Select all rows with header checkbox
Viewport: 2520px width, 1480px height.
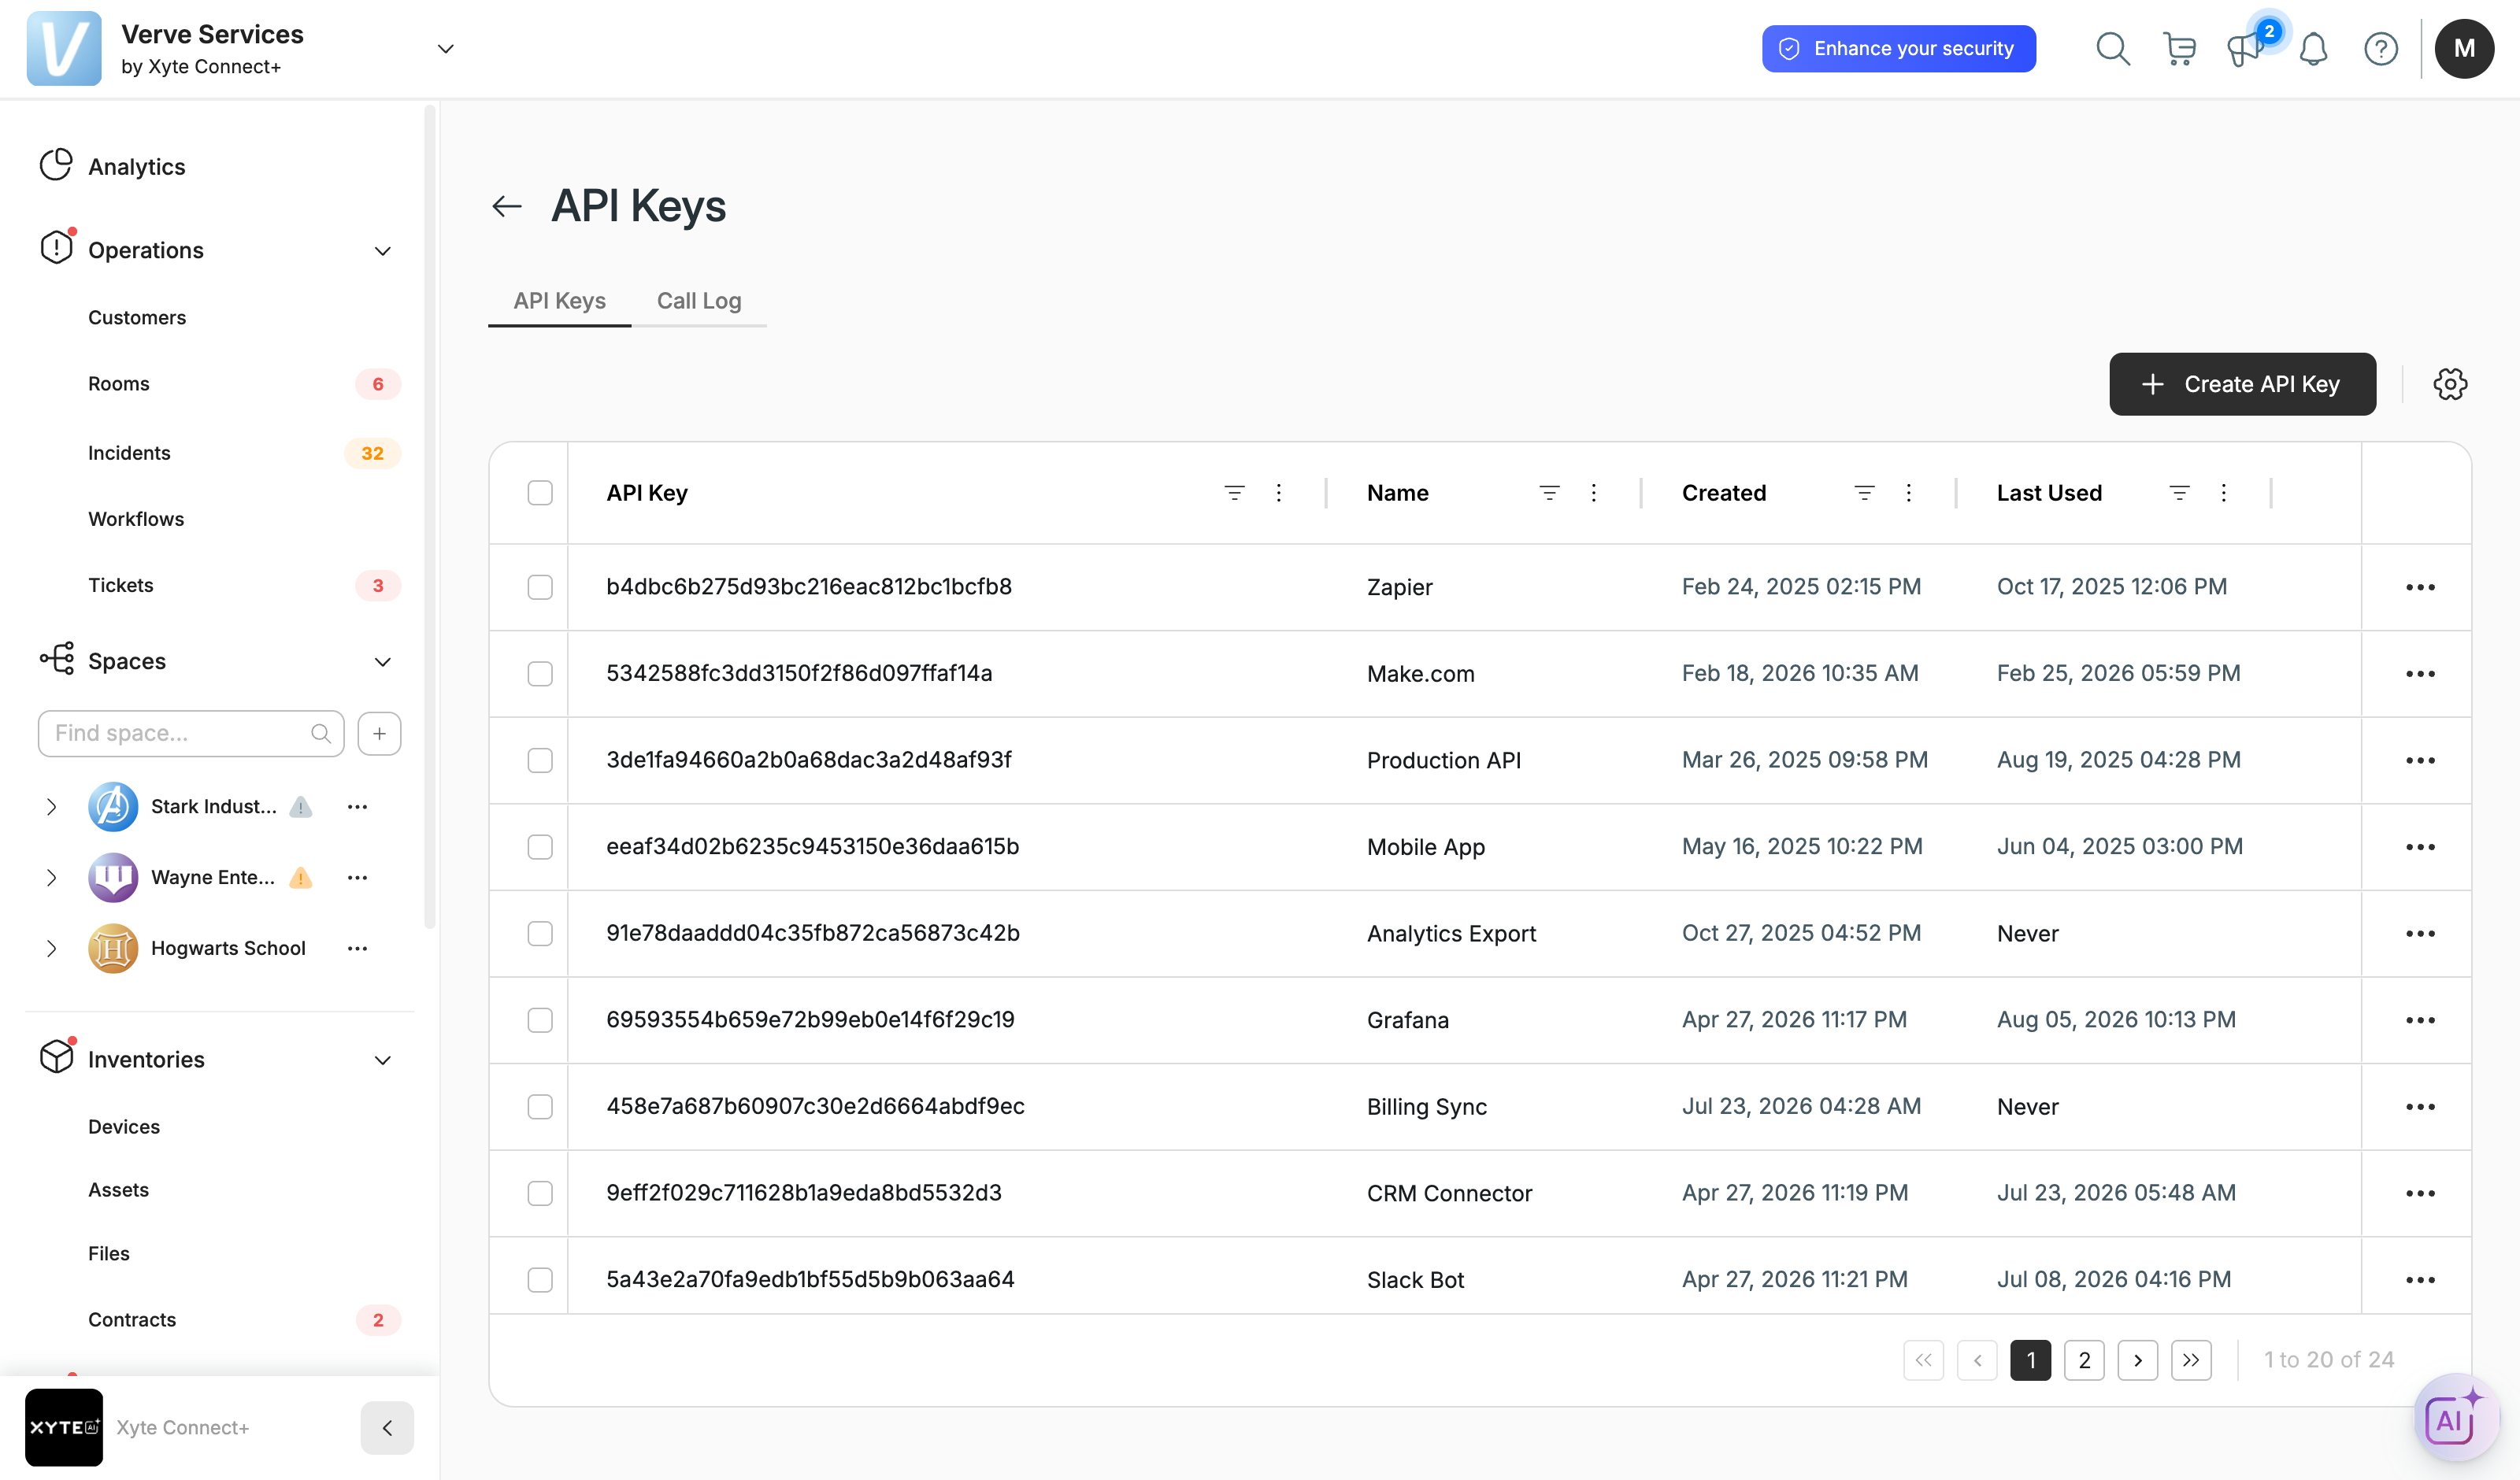tap(540, 493)
